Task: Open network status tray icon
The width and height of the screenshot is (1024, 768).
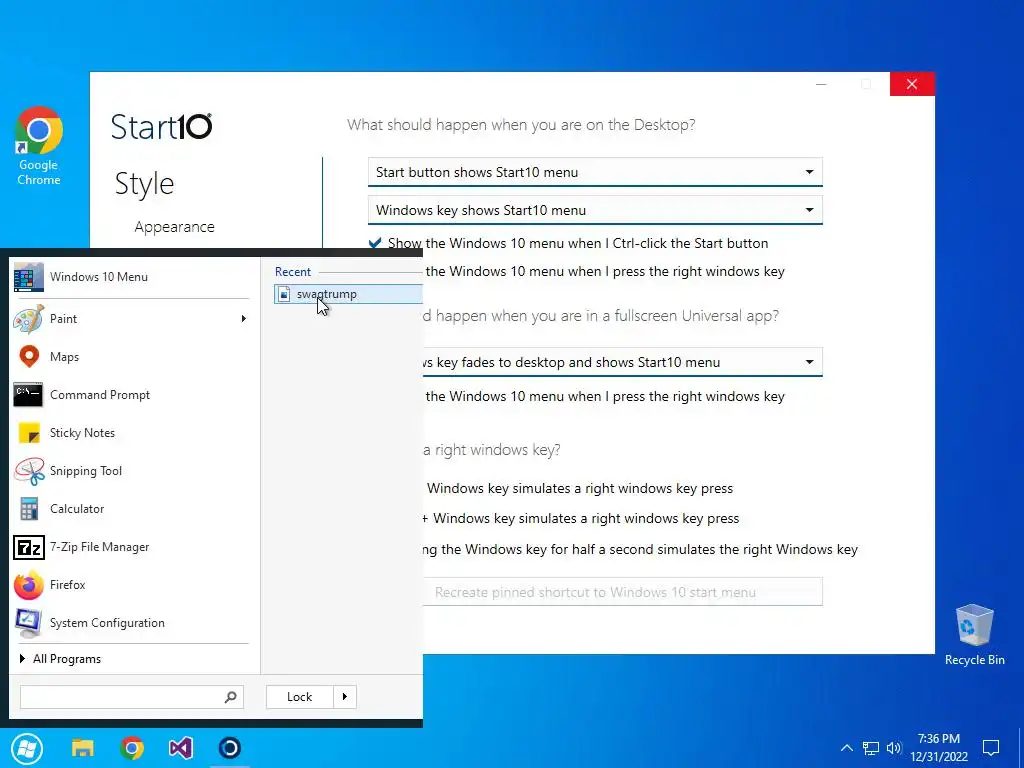Action: [871, 748]
